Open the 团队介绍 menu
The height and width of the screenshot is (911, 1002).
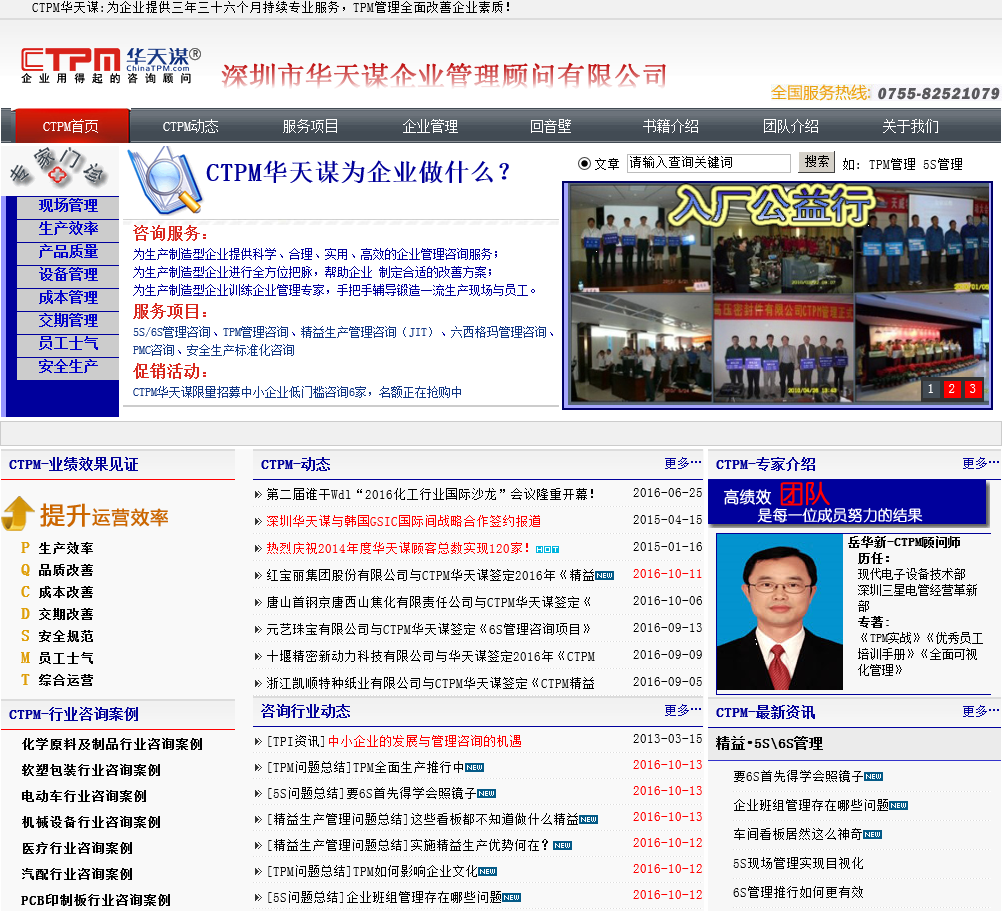791,126
